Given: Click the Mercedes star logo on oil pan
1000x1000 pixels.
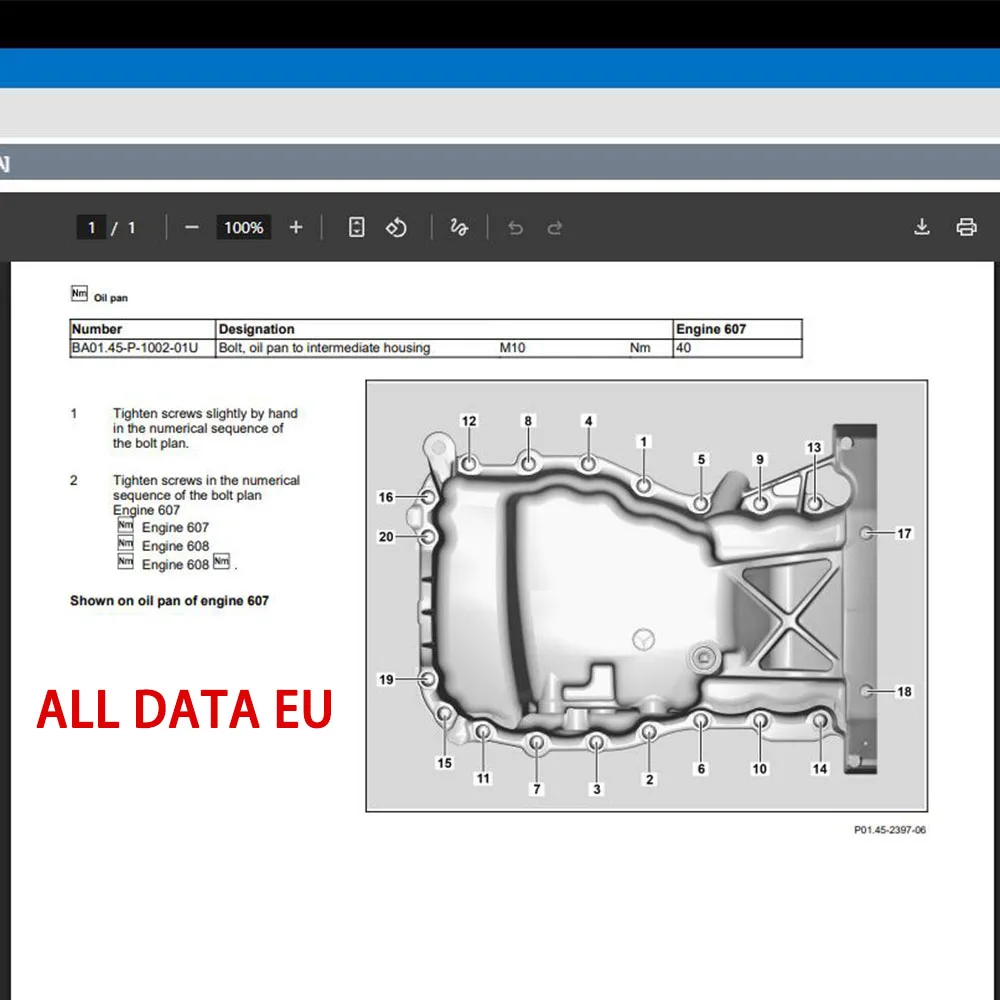Looking at the screenshot, I should pos(643,639).
